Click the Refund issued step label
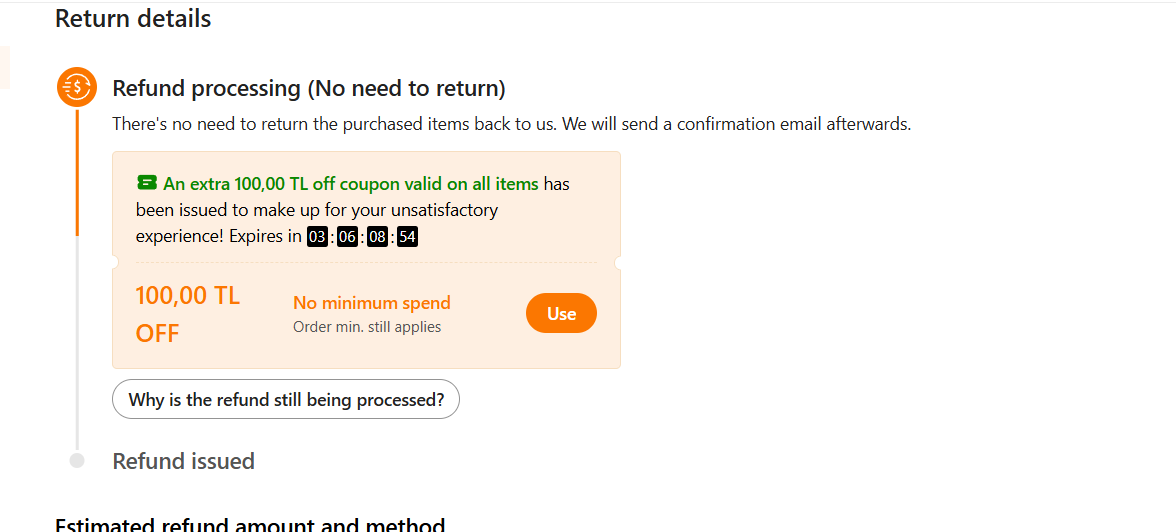 click(183, 461)
